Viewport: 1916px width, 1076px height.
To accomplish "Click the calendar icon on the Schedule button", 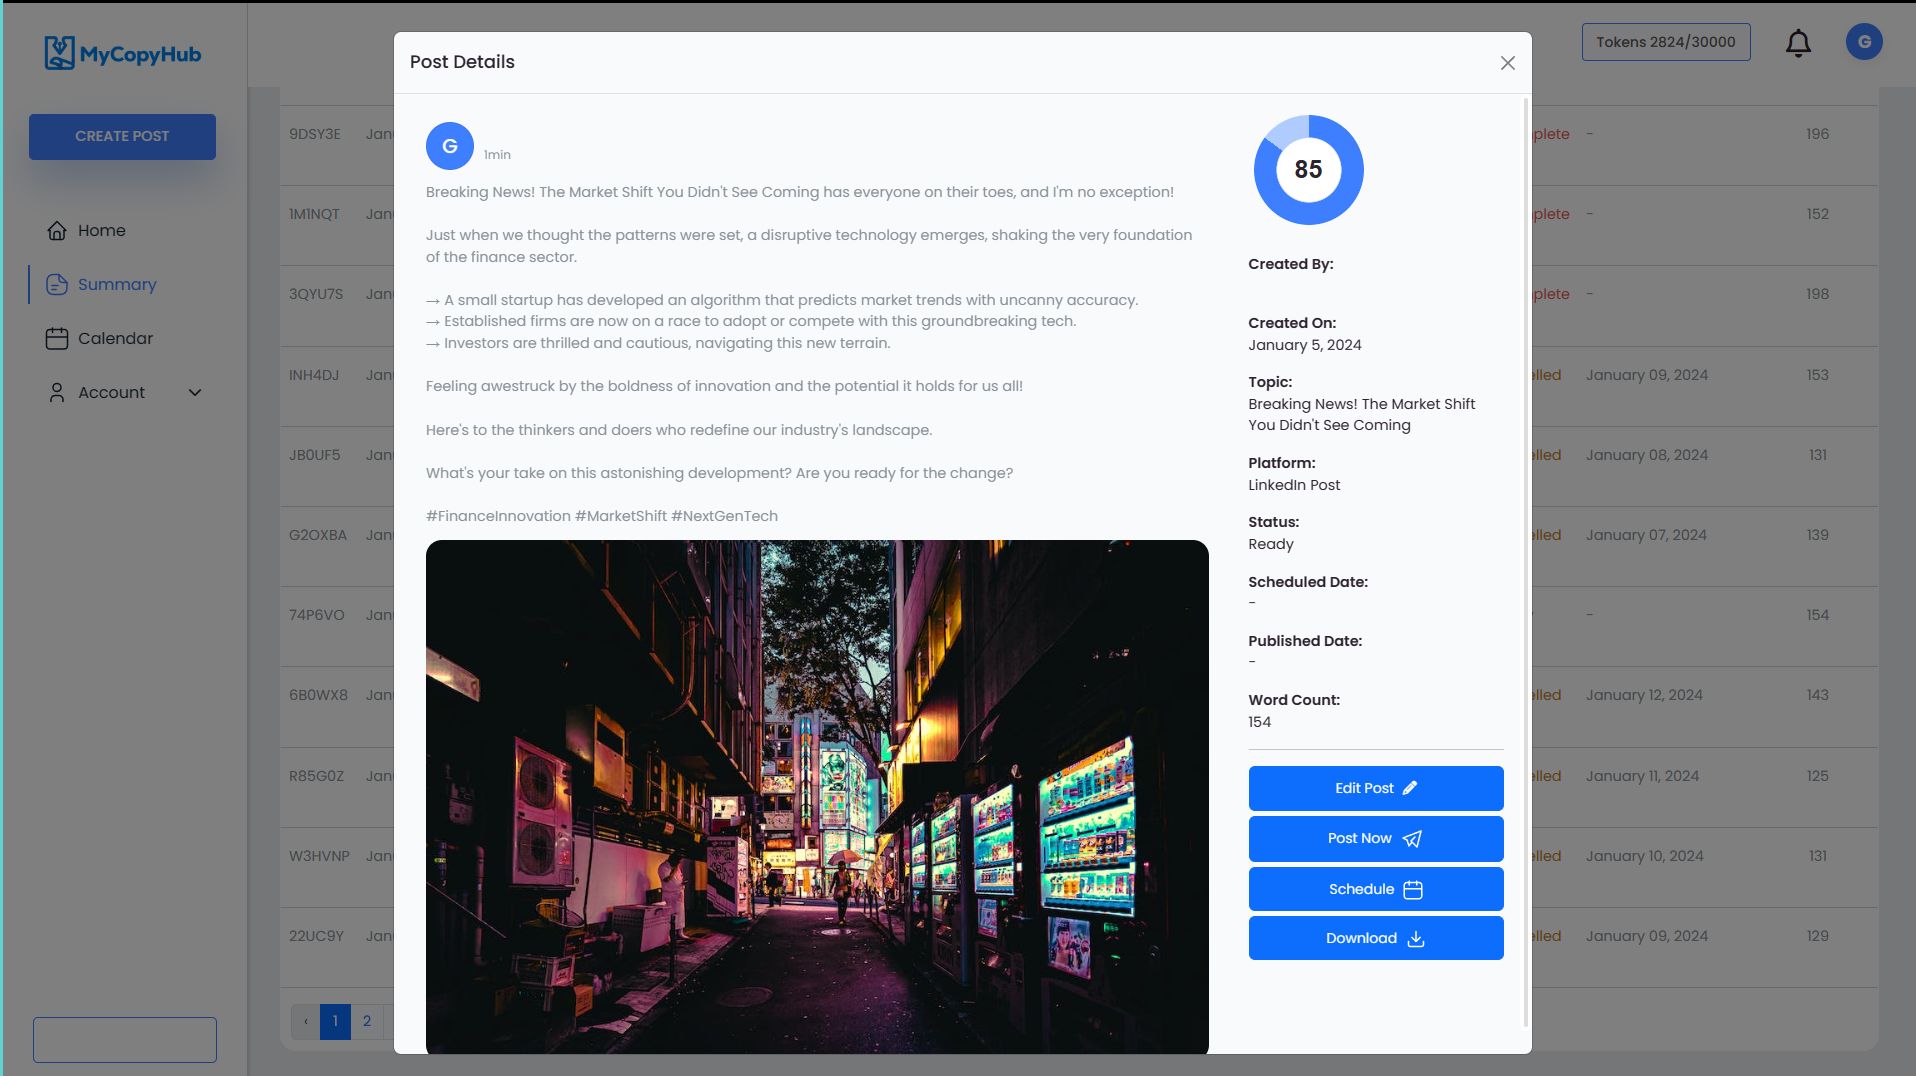I will (x=1413, y=889).
